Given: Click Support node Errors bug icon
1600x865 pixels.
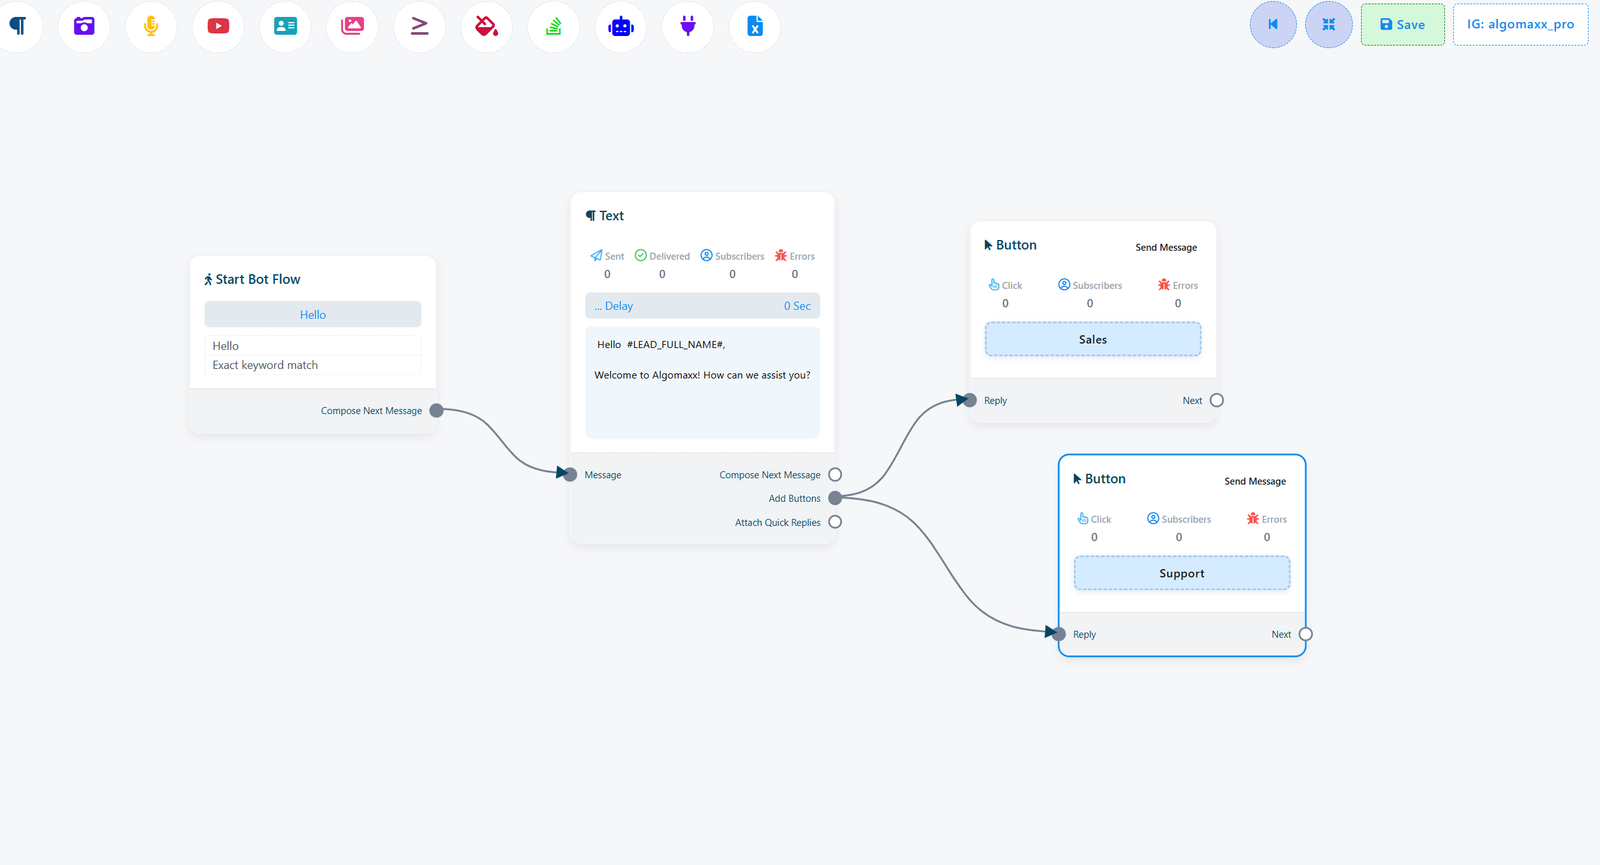Looking at the screenshot, I should click(1253, 518).
